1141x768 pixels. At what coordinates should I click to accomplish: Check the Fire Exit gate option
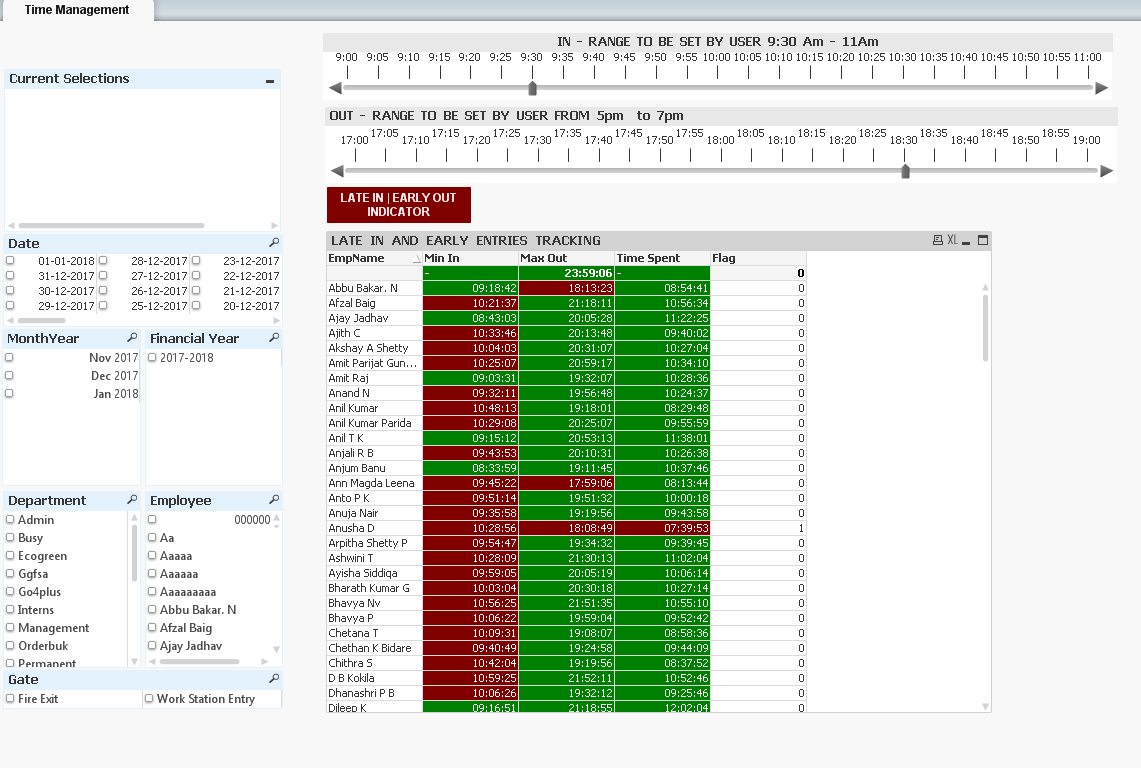click(x=10, y=699)
